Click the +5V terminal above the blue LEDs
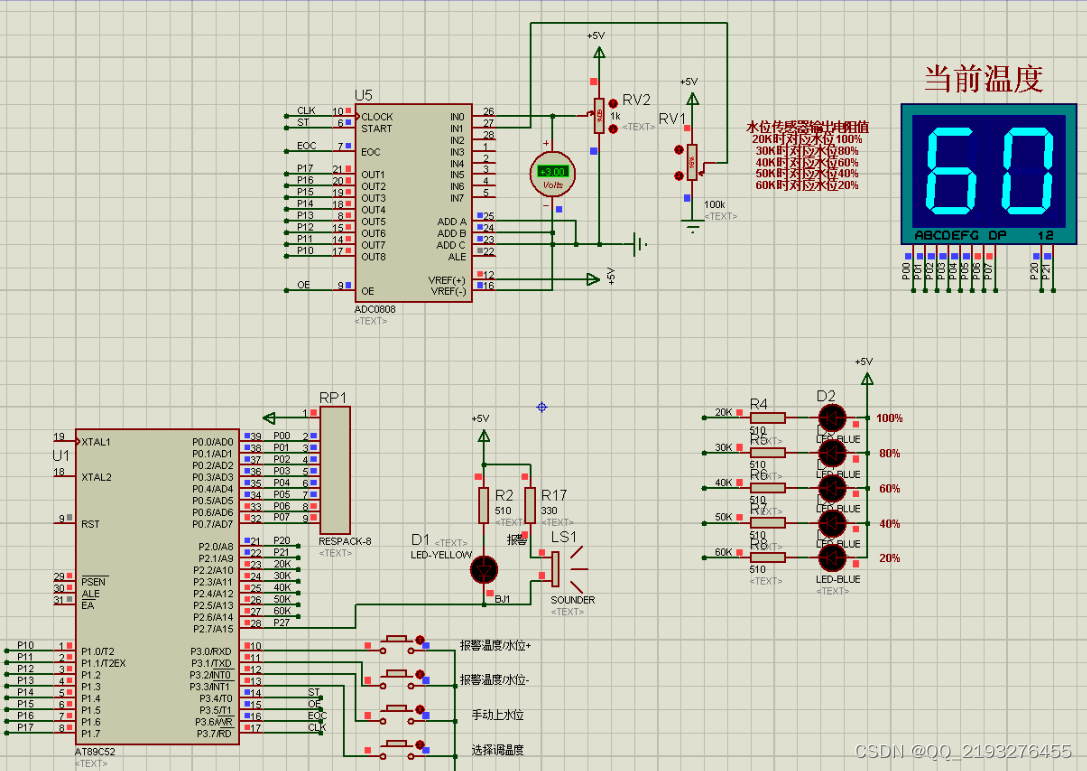 tap(867, 379)
